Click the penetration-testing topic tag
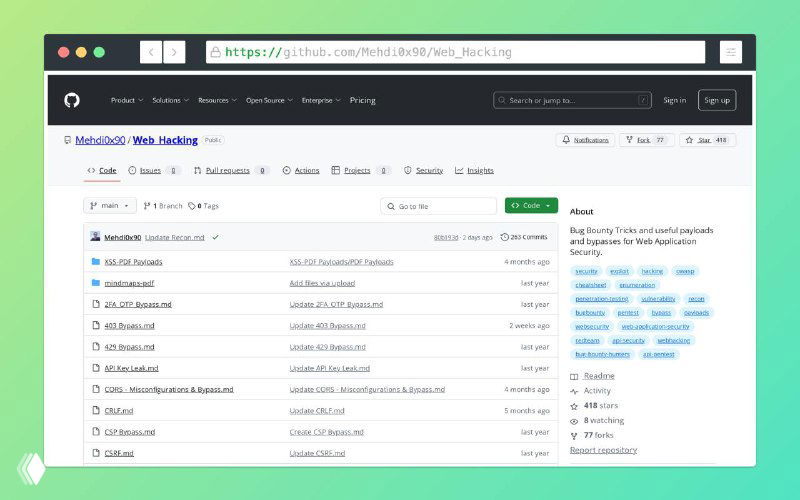This screenshot has height=500, width=800. (602, 299)
